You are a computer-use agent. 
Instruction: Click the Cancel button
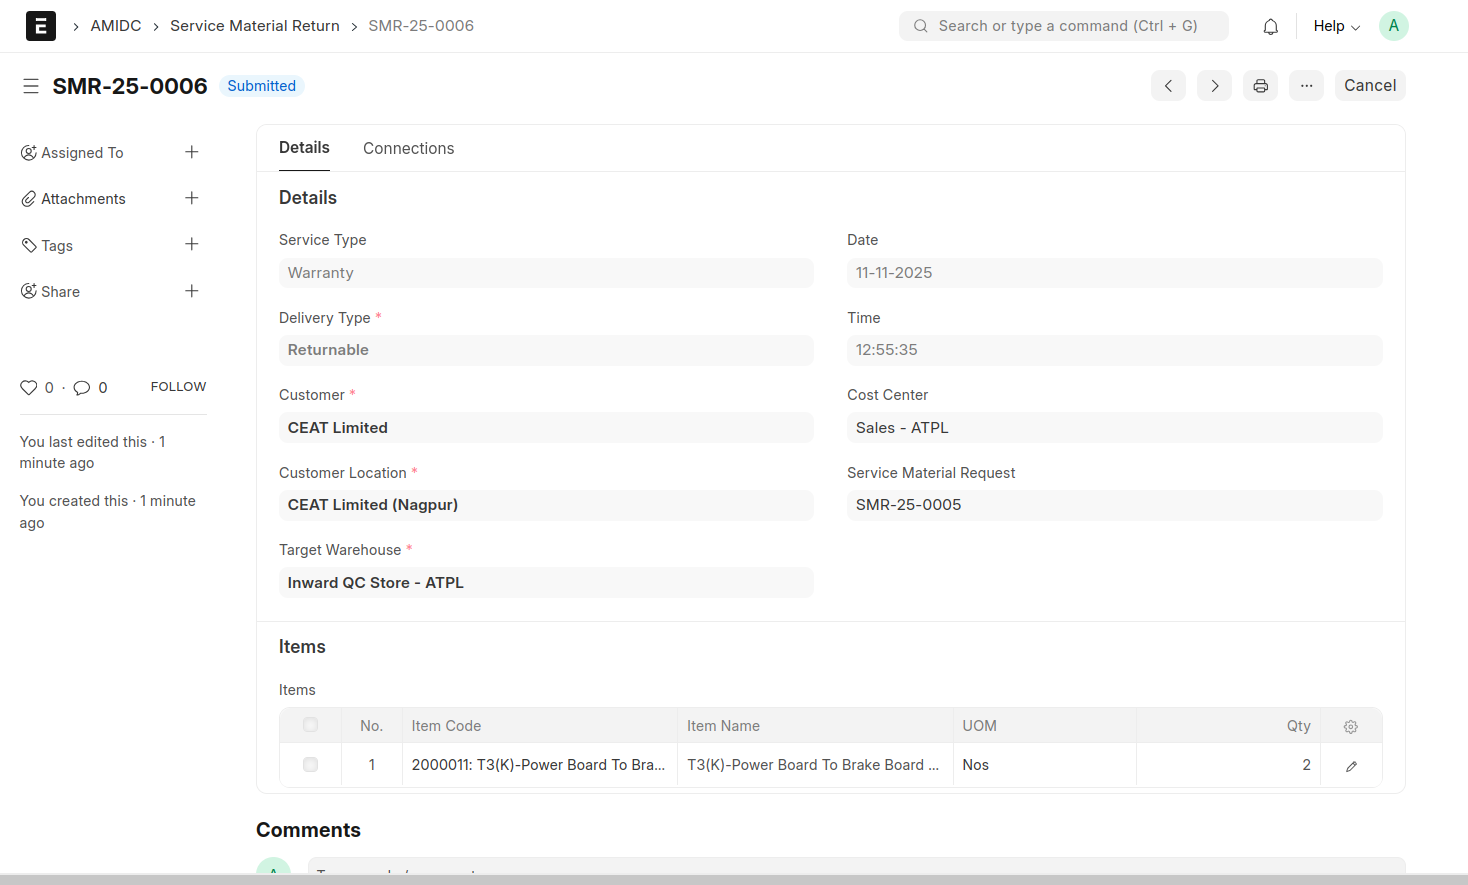(x=1370, y=85)
